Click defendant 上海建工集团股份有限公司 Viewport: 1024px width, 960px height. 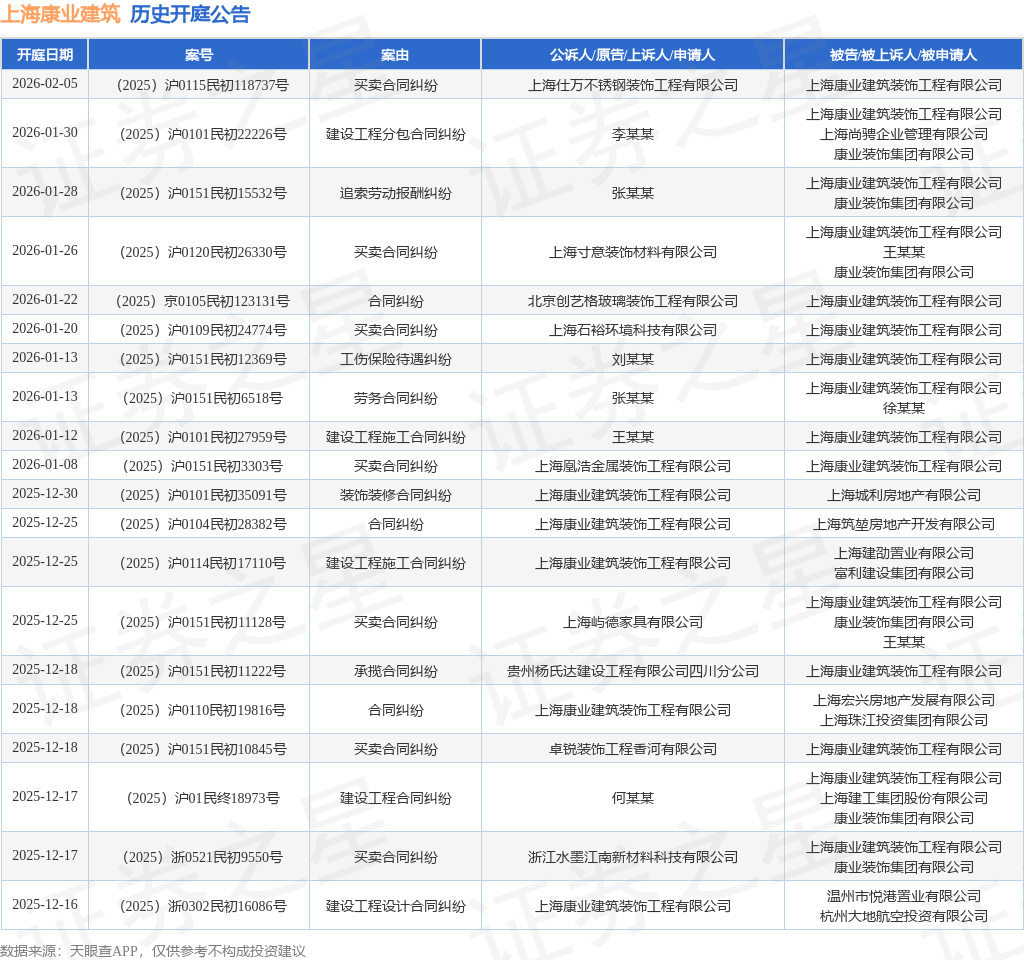903,799
